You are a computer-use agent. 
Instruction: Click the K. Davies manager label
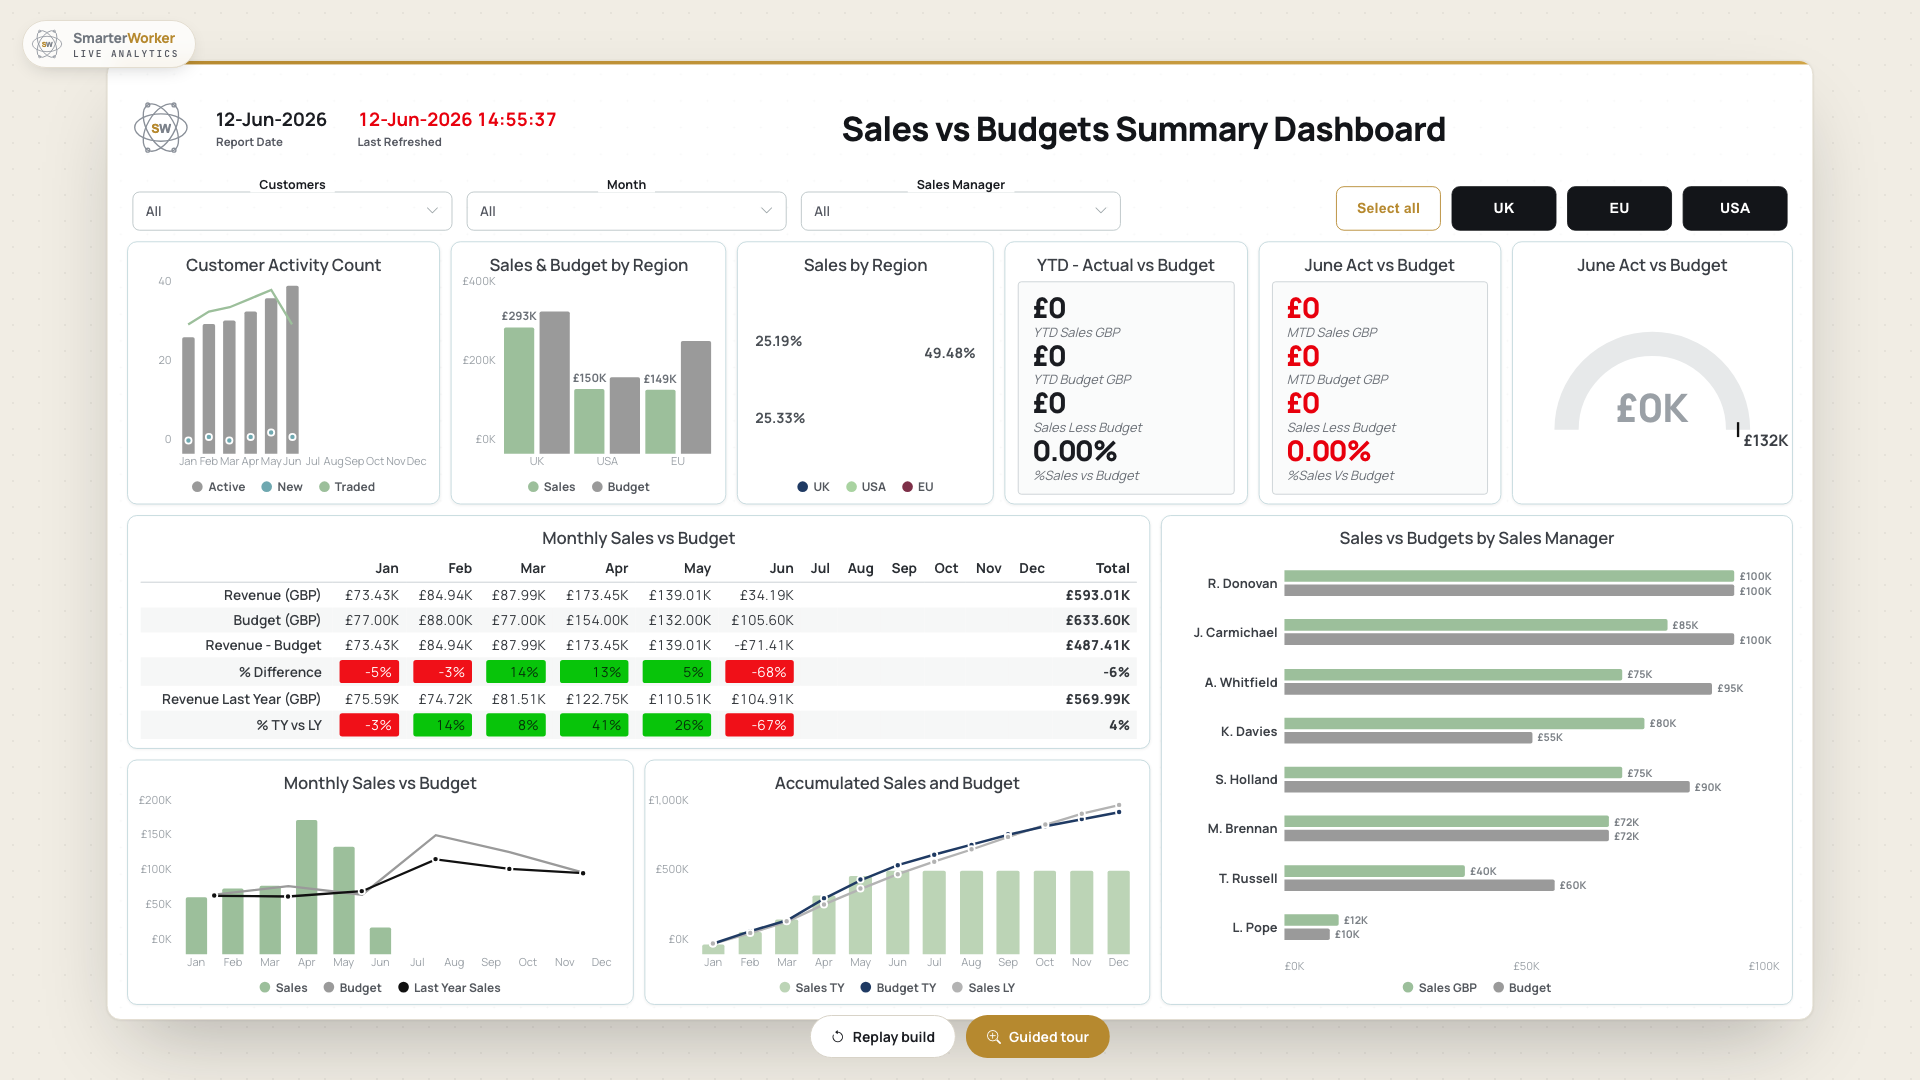(1248, 732)
